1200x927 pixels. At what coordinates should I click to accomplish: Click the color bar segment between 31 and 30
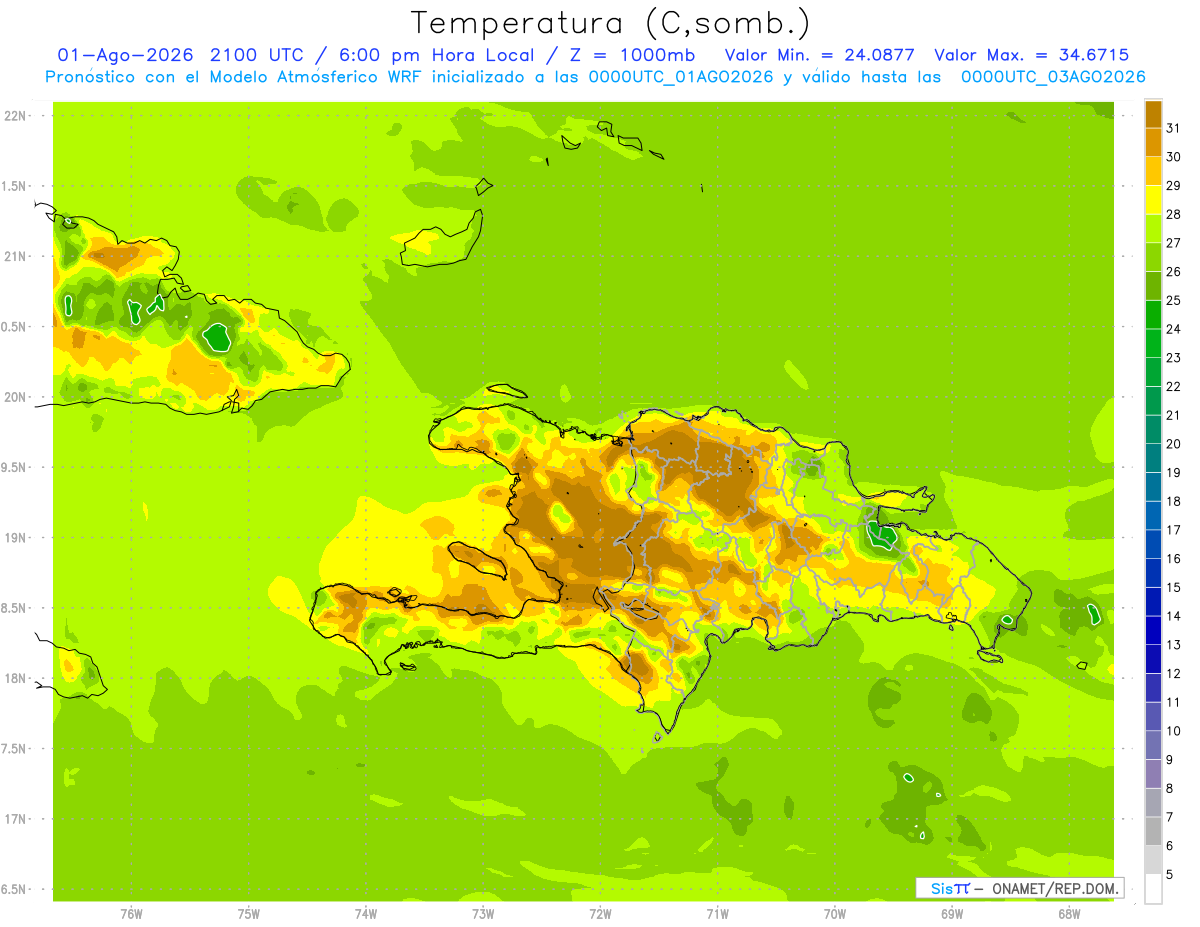click(x=1153, y=142)
